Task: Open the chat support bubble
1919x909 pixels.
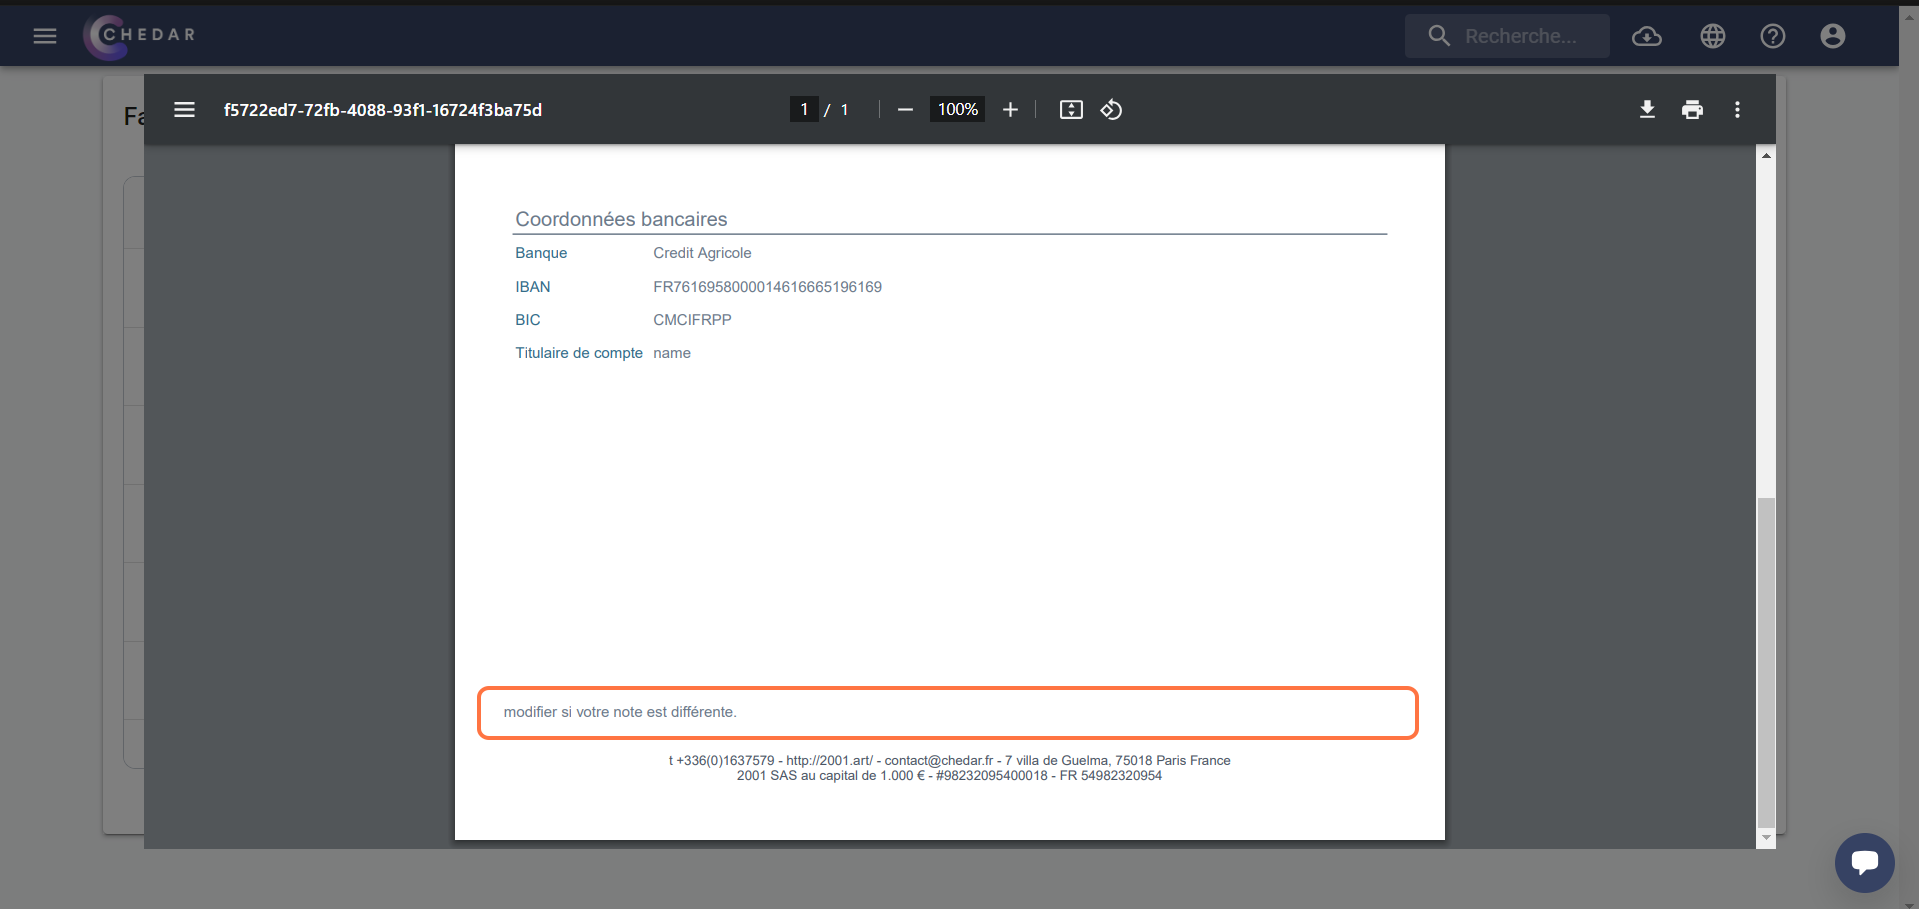Action: [1864, 862]
